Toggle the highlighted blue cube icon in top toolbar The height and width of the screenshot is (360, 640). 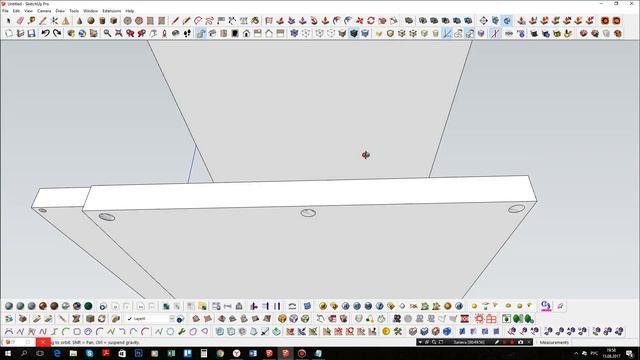click(507, 21)
